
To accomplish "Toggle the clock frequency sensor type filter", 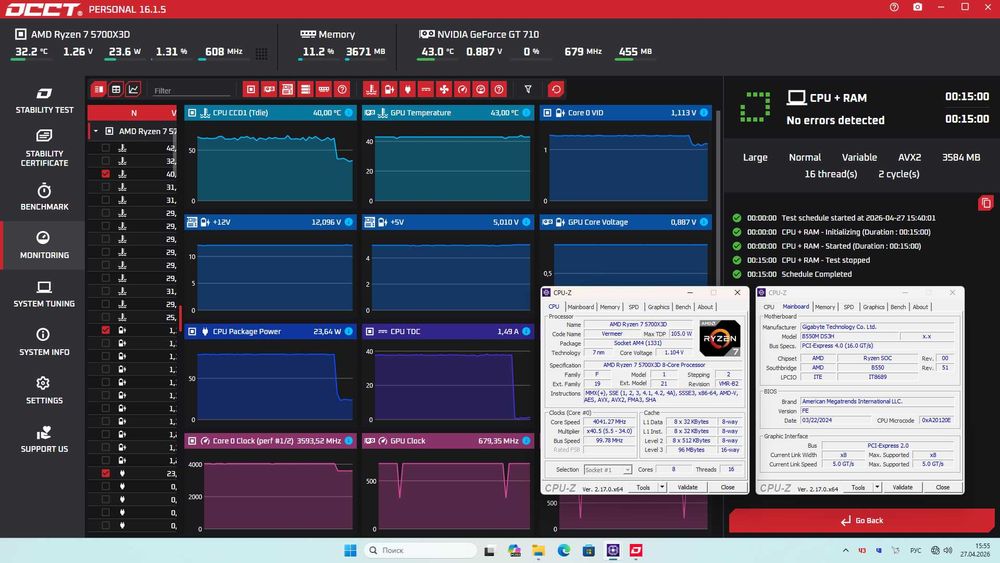I will point(462,89).
